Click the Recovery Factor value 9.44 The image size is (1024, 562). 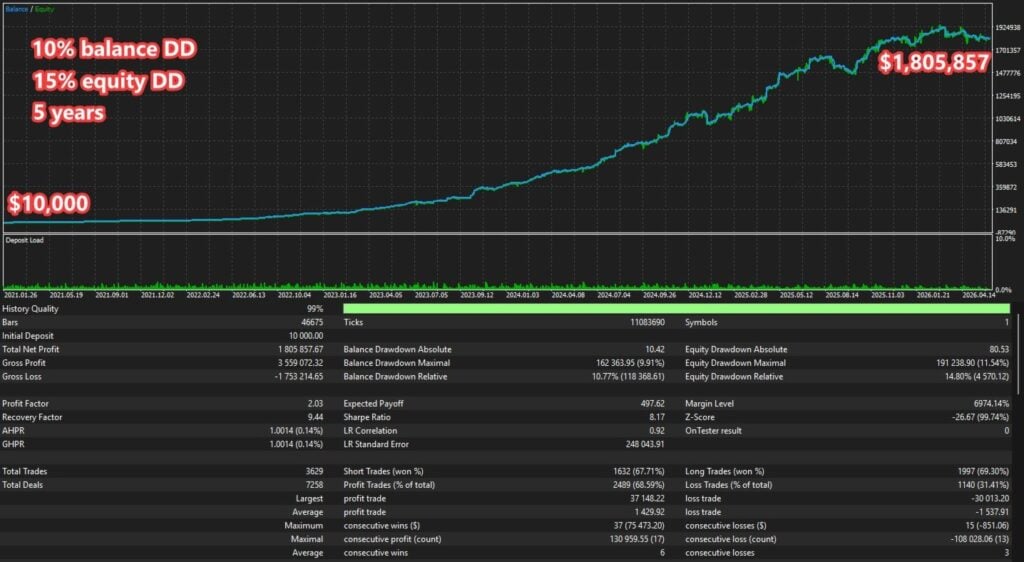pyautogui.click(x=315, y=417)
